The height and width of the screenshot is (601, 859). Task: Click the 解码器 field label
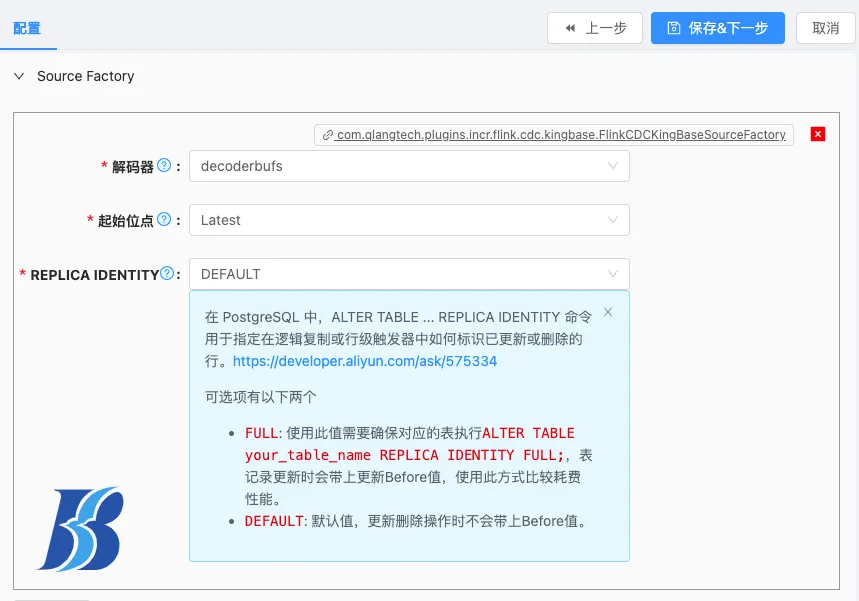click(x=133, y=167)
